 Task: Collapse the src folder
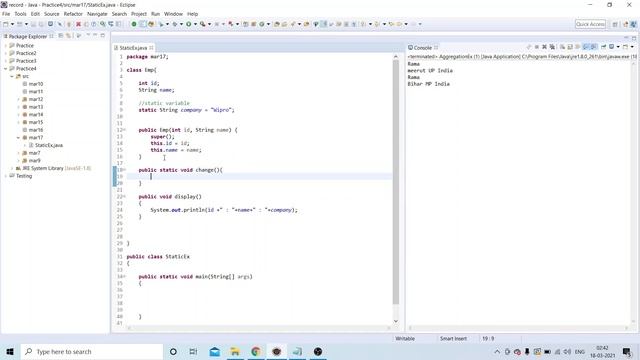tap(12, 76)
